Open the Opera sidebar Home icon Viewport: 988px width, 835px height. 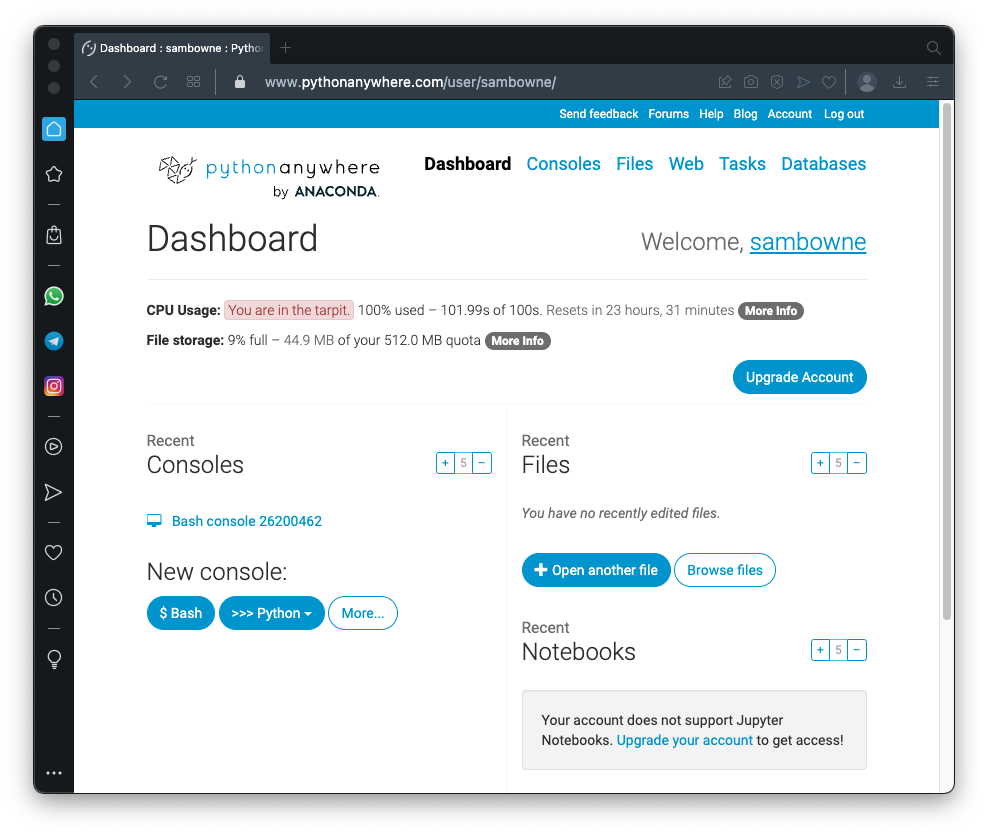tap(54, 129)
